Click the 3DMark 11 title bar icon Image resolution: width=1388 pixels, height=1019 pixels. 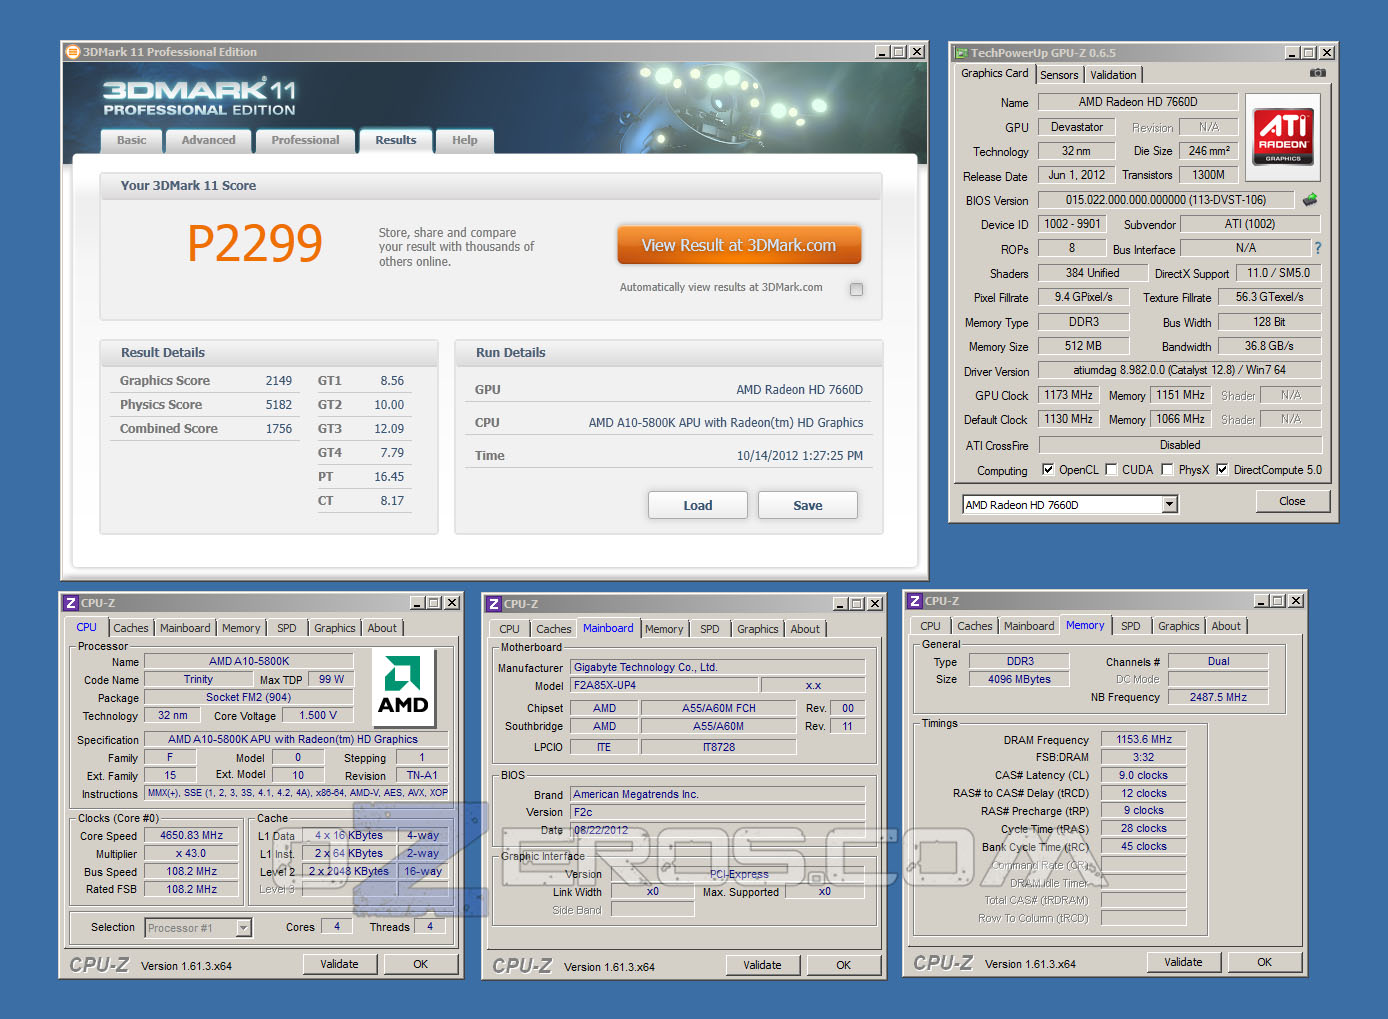pos(72,52)
